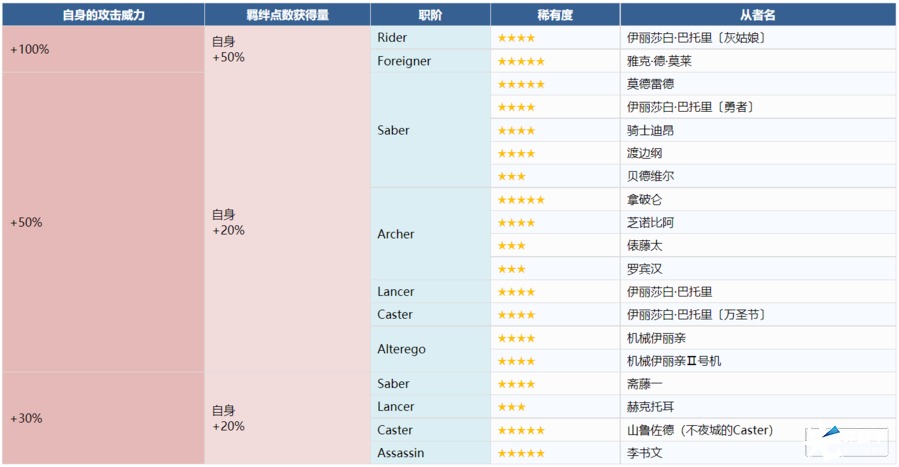Click the 稀有度 column header

[555, 15]
